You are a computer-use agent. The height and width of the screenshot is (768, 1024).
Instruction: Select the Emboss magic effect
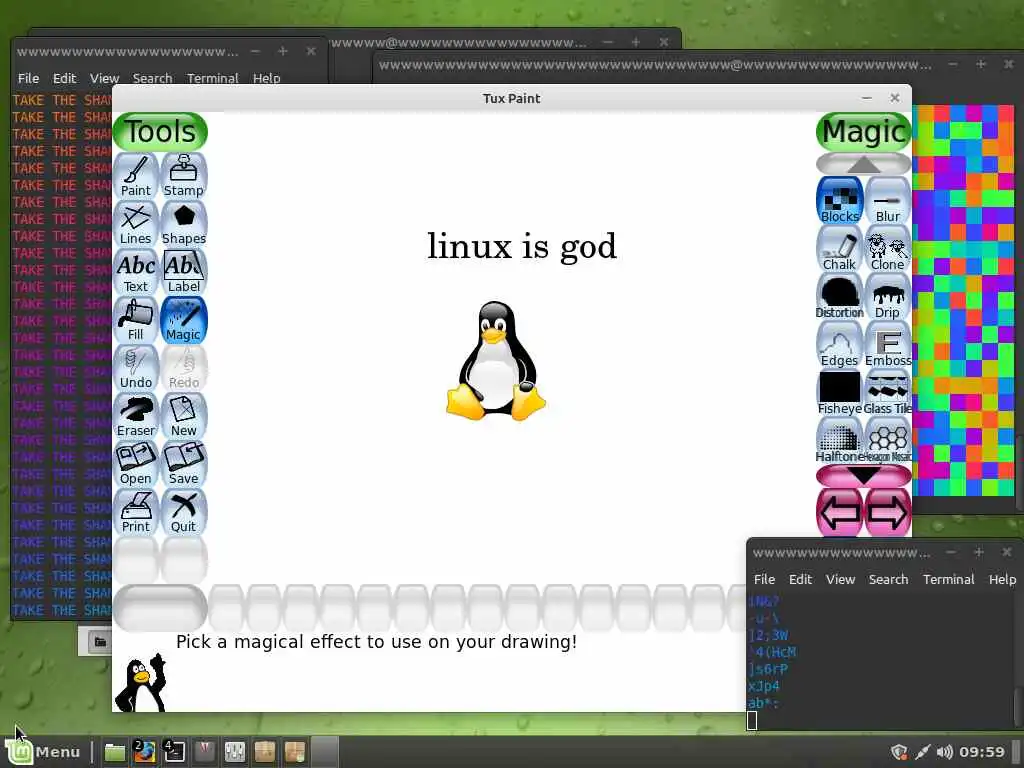[888, 345]
